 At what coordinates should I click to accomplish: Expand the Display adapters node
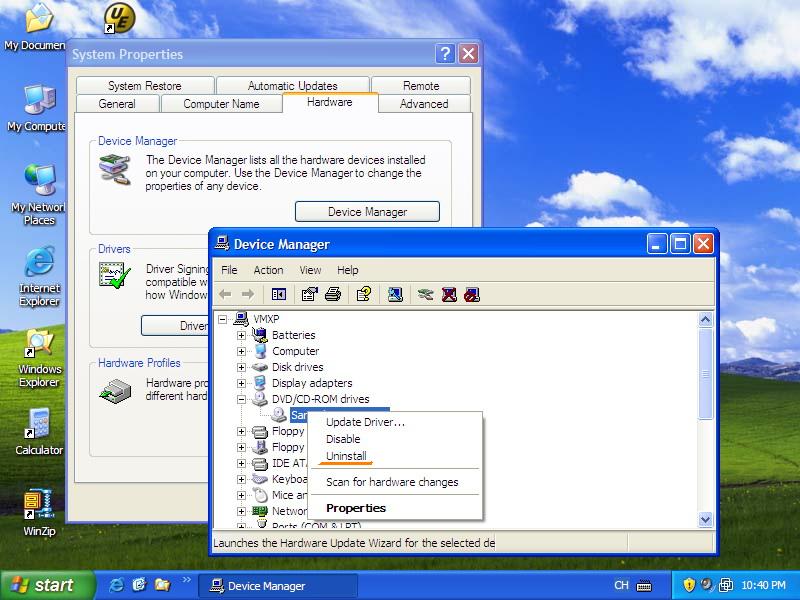[241, 383]
